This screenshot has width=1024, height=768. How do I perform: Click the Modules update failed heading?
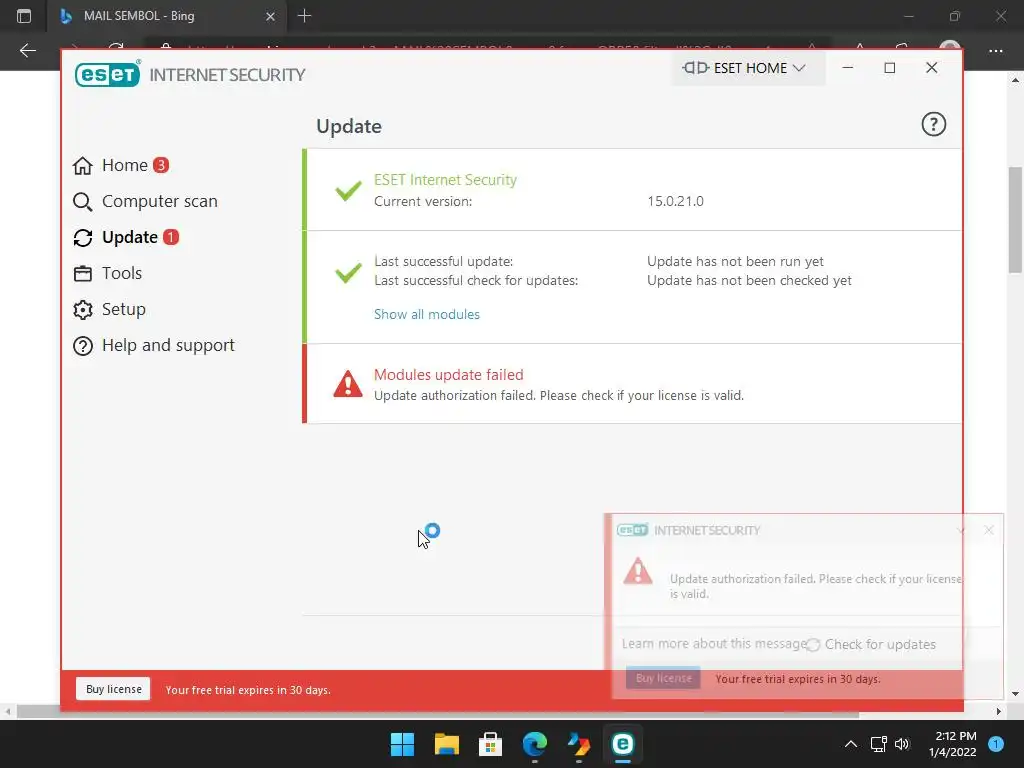(448, 375)
